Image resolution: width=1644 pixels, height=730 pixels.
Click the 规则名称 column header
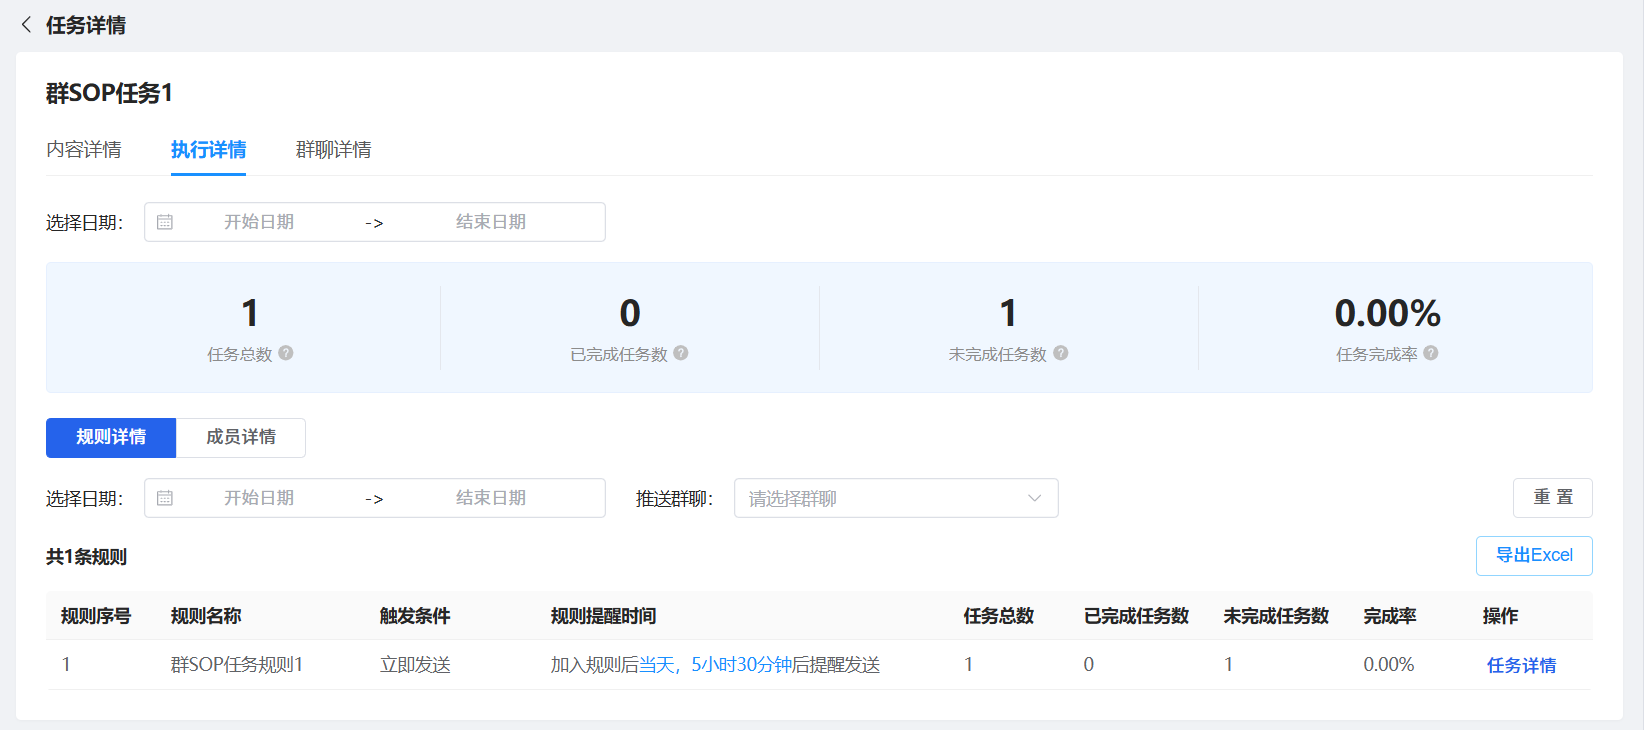point(206,616)
